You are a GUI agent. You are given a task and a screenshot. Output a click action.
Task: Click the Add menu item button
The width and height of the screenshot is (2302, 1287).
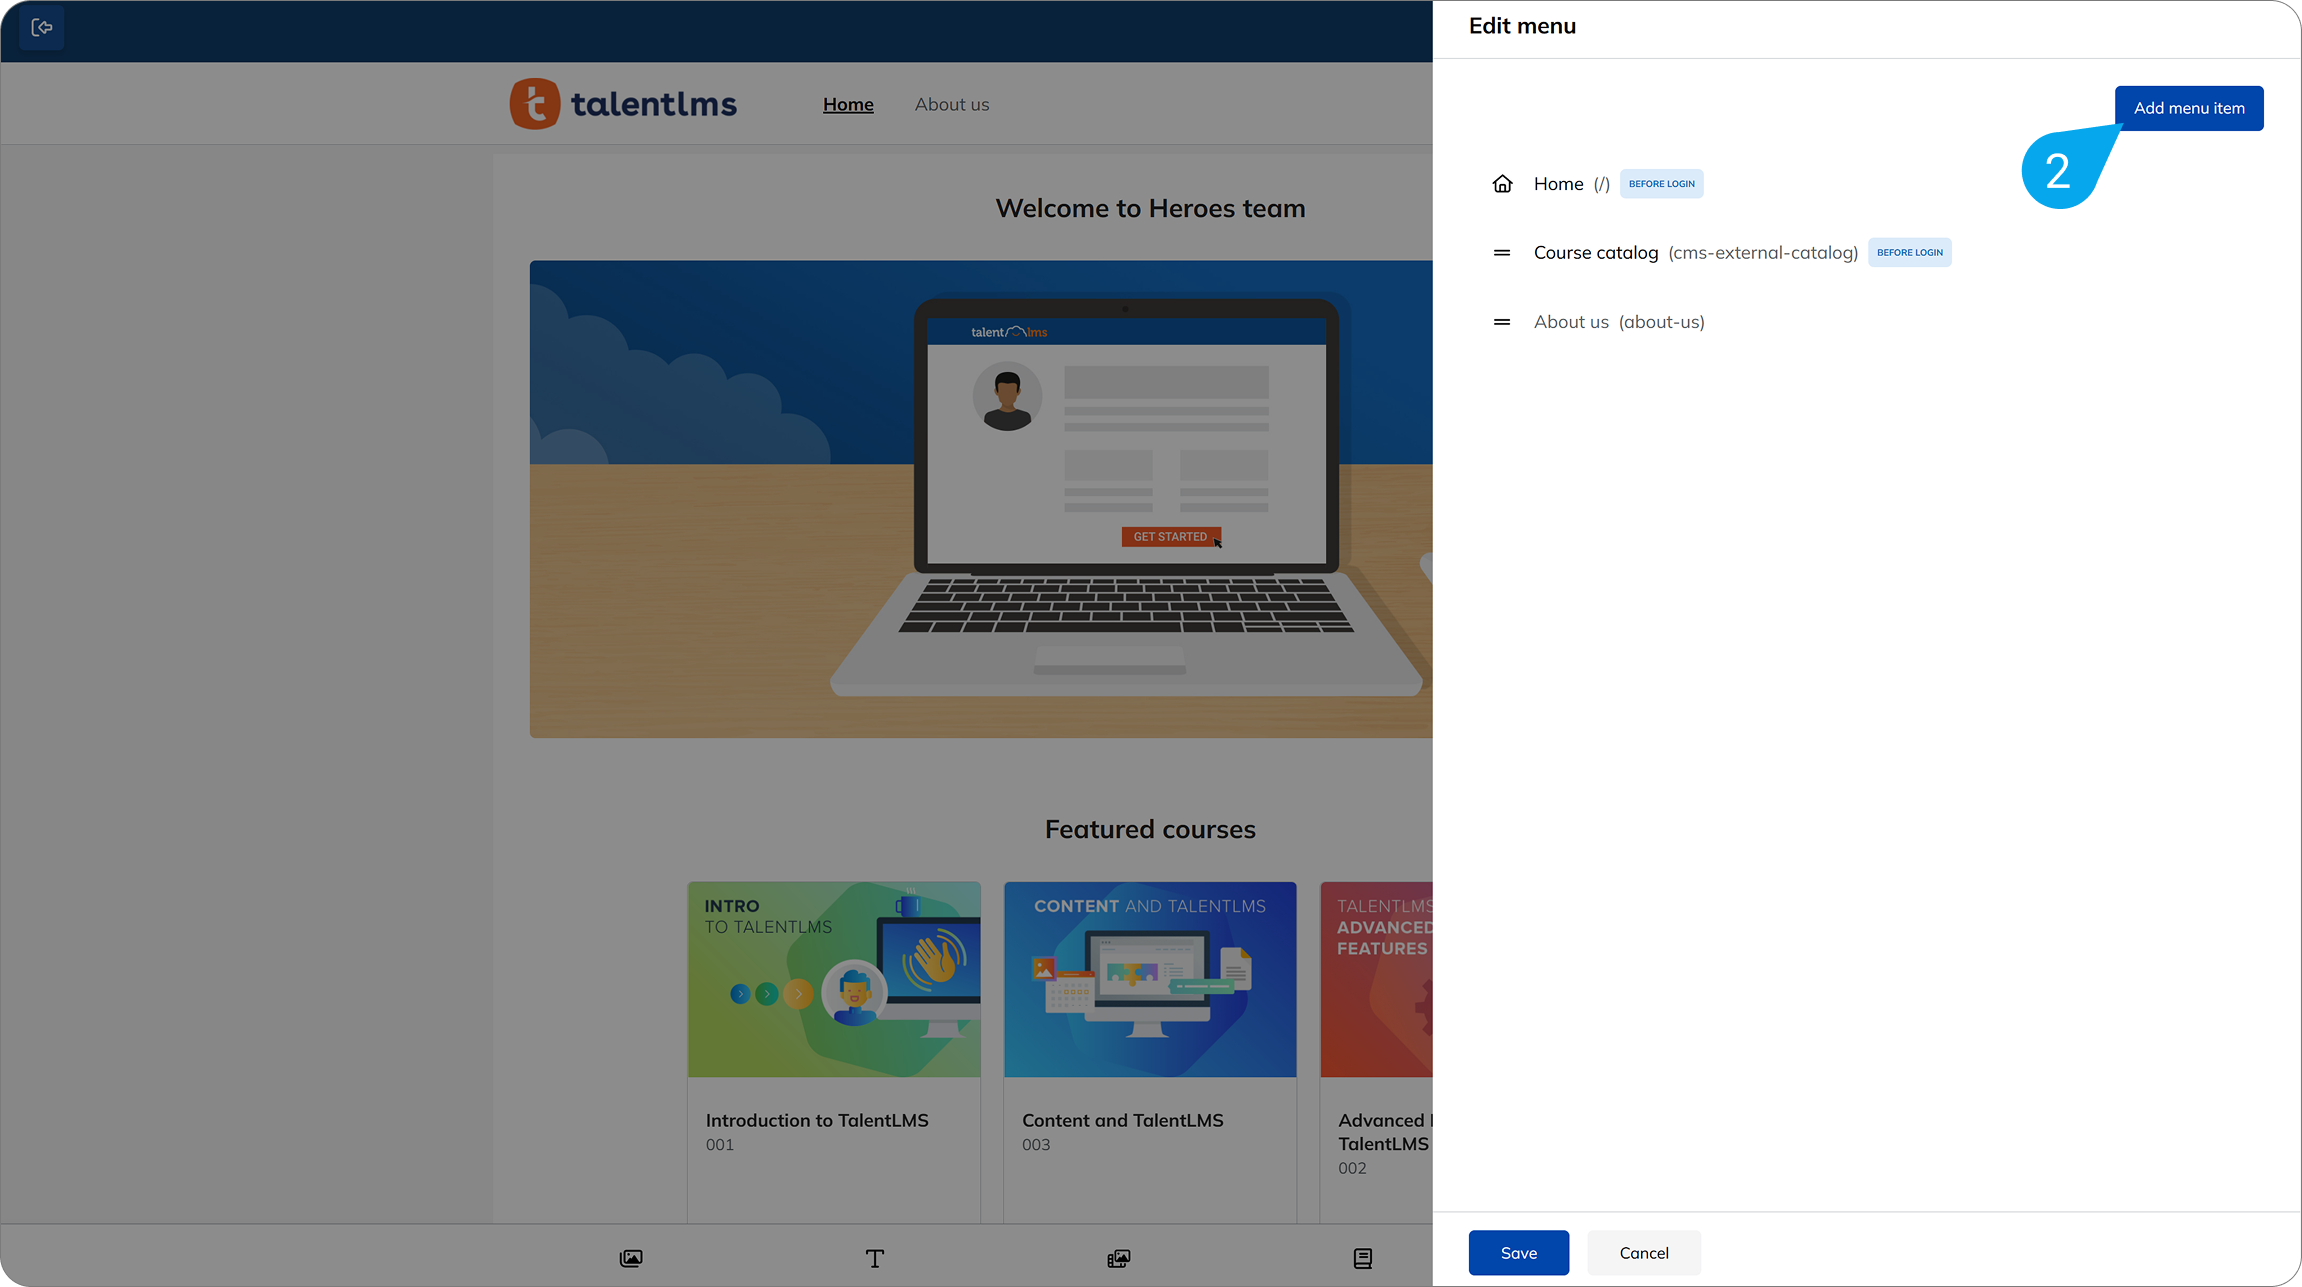pos(2188,108)
